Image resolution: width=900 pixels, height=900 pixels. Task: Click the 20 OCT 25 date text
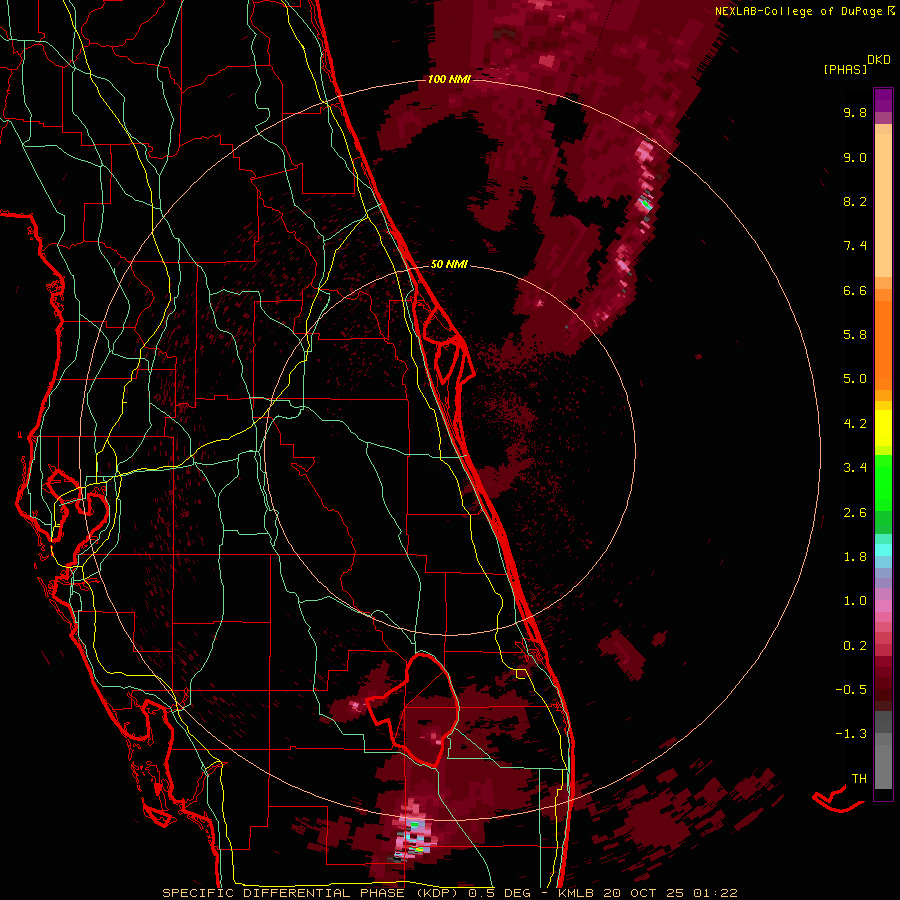(x=644, y=893)
